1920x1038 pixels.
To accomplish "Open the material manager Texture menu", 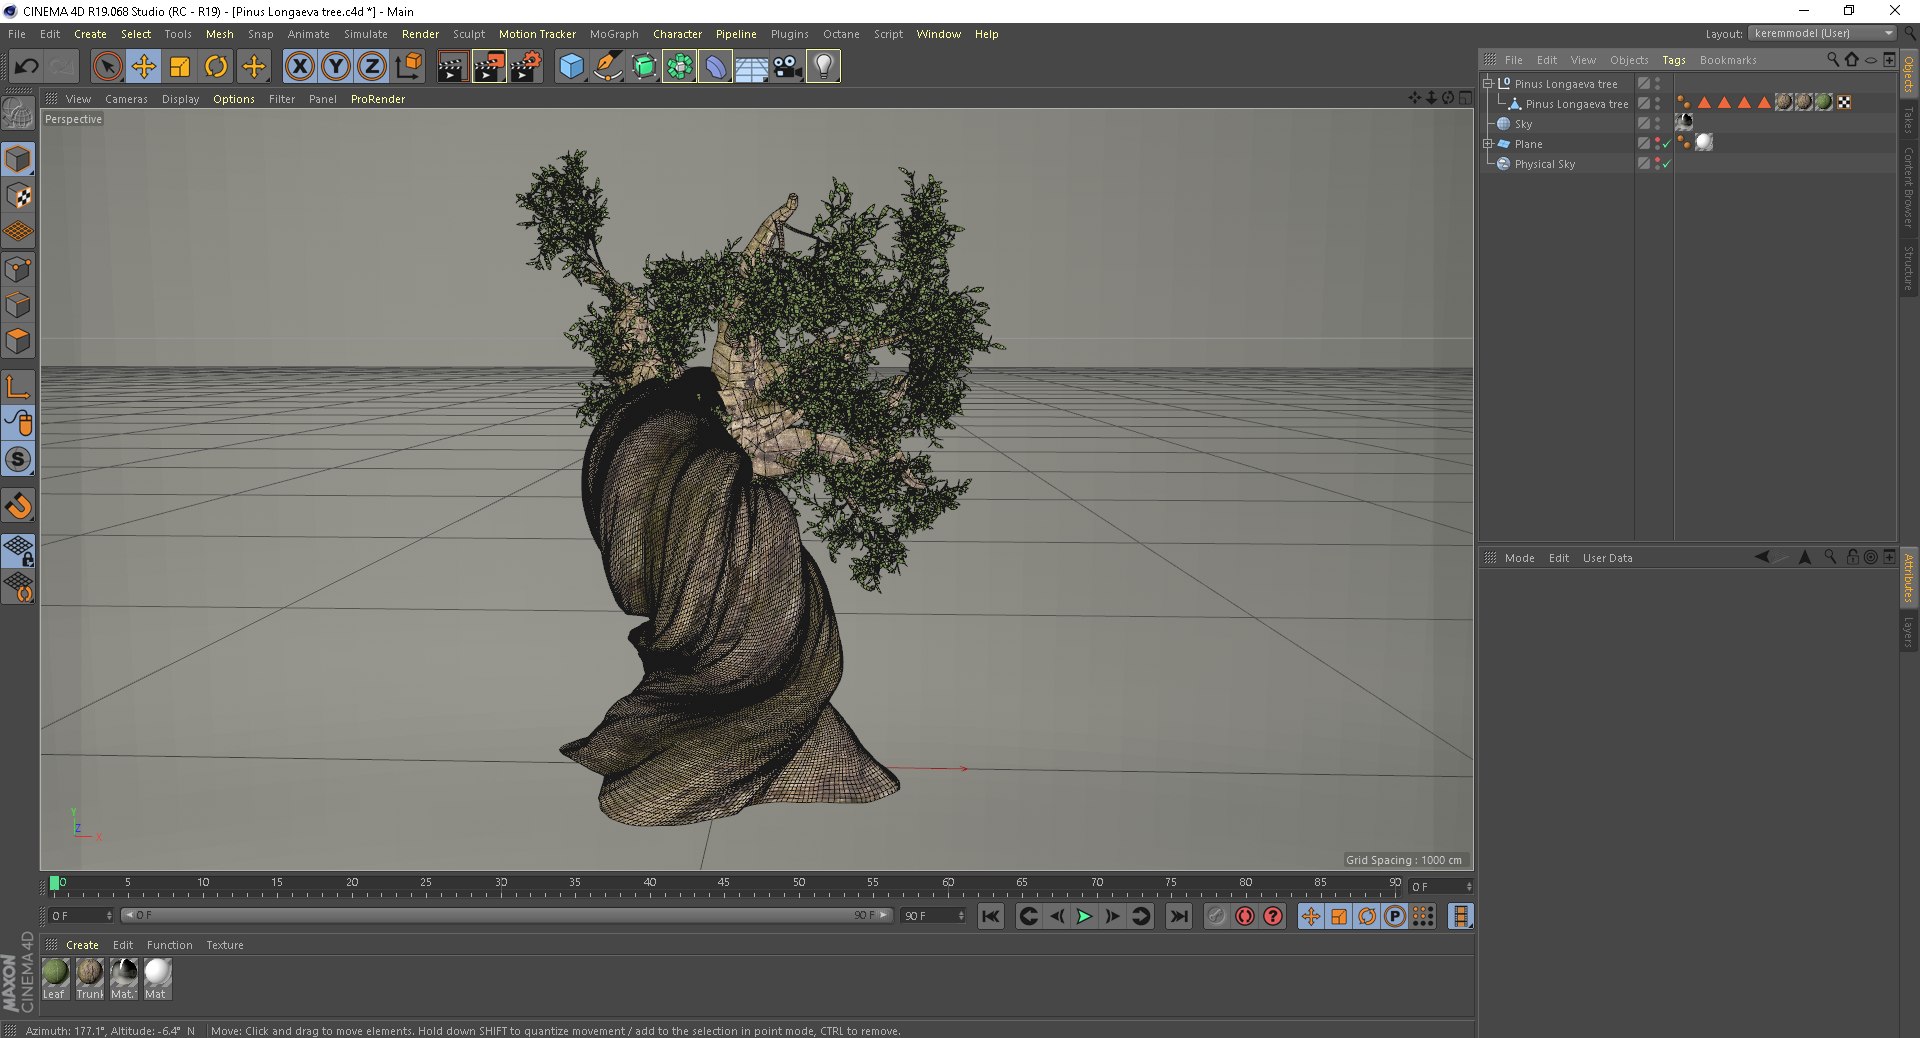I will pyautogui.click(x=225, y=945).
